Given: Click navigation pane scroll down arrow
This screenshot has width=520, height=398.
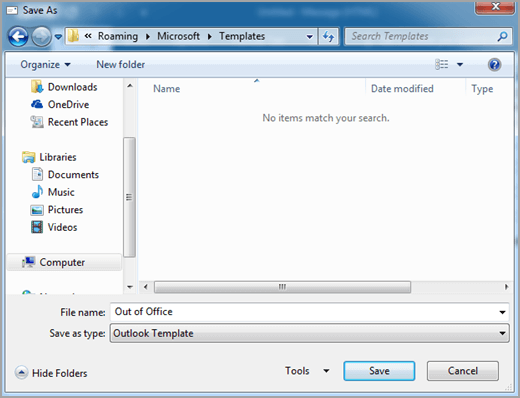Looking at the screenshot, I should [130, 287].
